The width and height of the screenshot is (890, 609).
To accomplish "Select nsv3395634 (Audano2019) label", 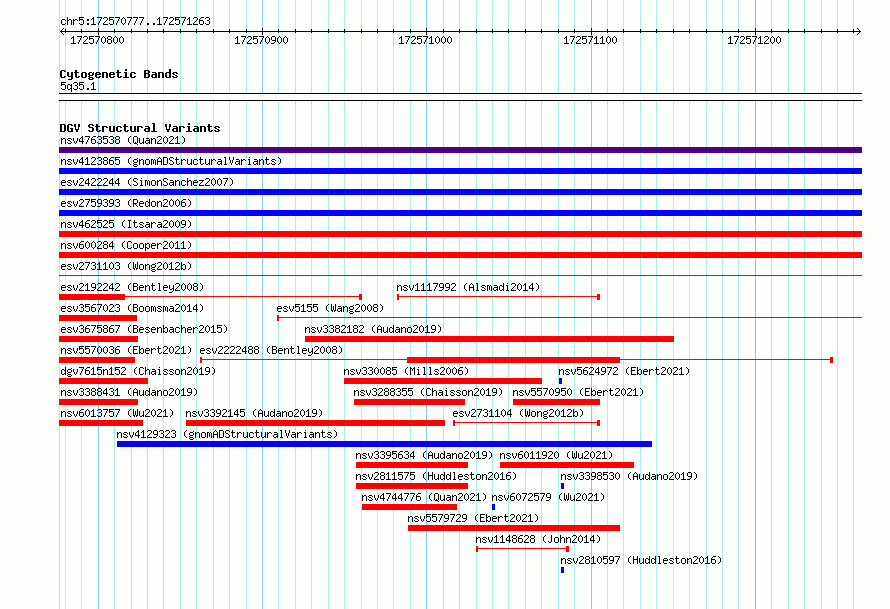I will [x=424, y=455].
